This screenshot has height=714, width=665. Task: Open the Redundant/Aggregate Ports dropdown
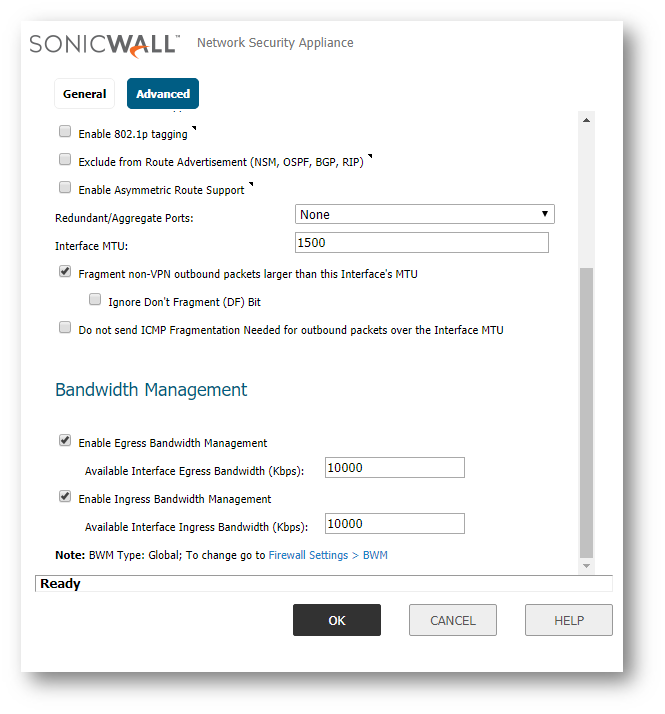pos(425,214)
